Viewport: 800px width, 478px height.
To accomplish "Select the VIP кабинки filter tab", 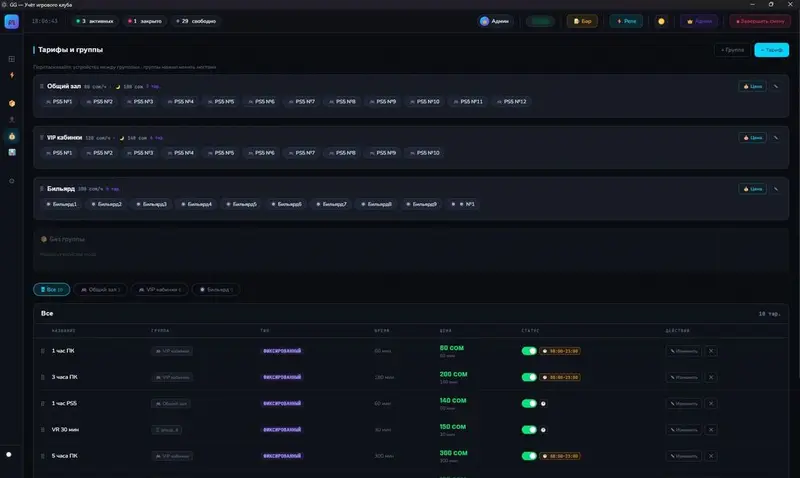I will pyautogui.click(x=160, y=289).
